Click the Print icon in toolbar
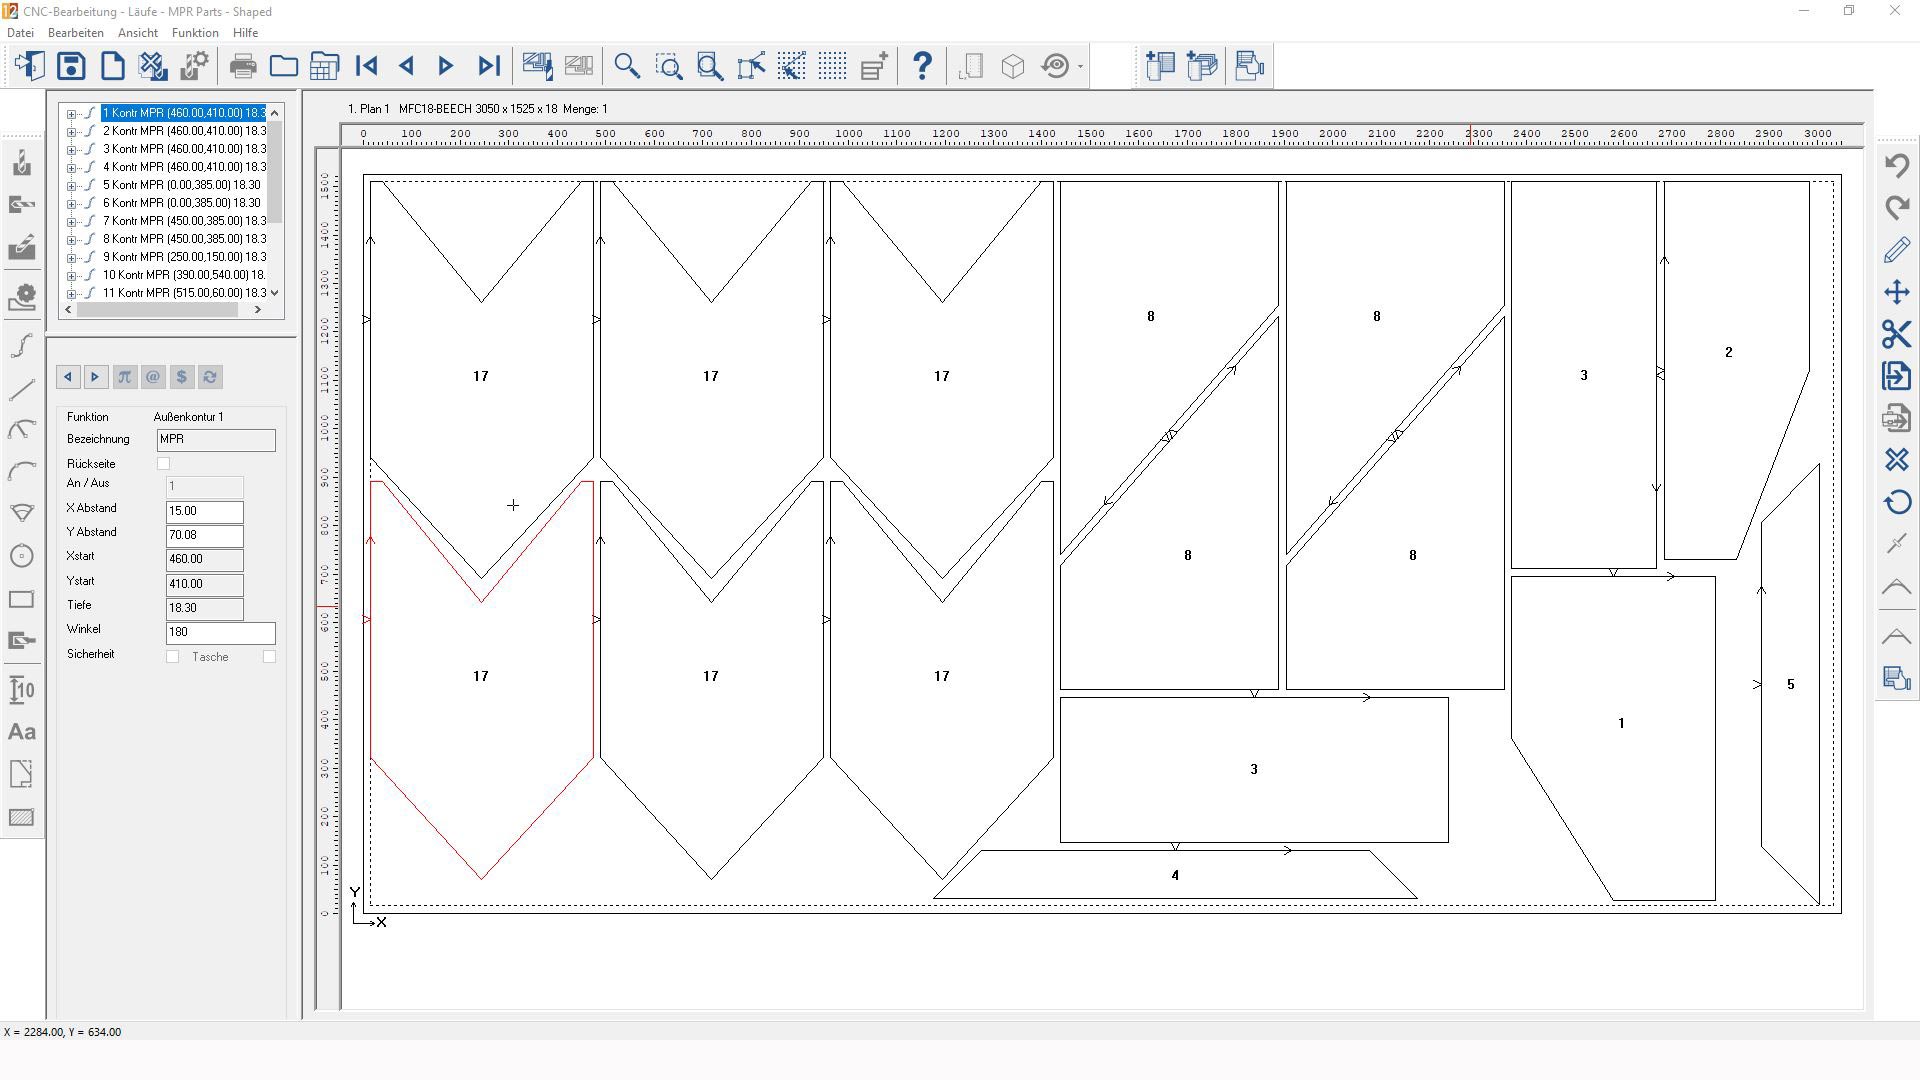 (242, 66)
